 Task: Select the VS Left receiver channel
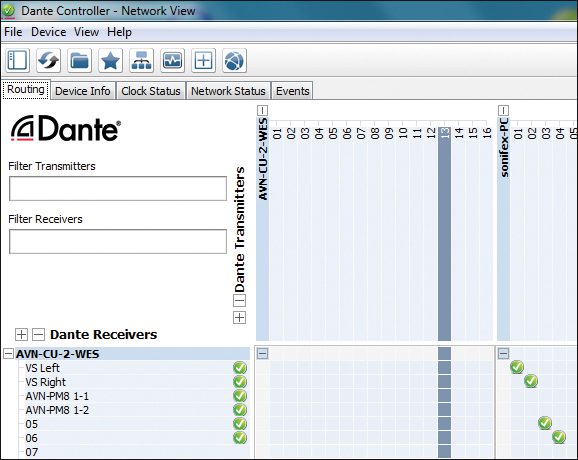42,368
